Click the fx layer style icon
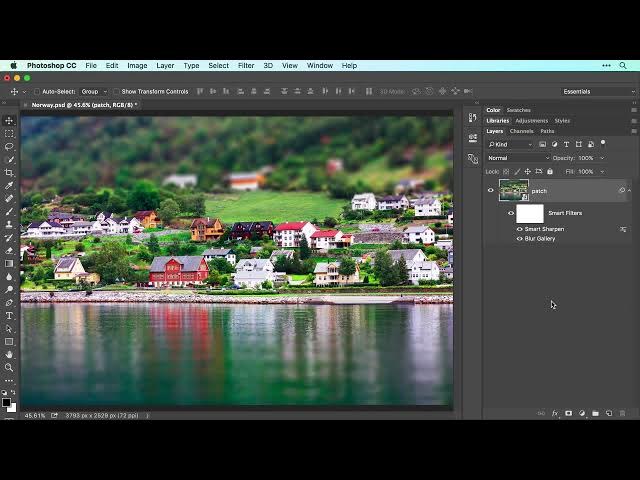 click(x=555, y=413)
